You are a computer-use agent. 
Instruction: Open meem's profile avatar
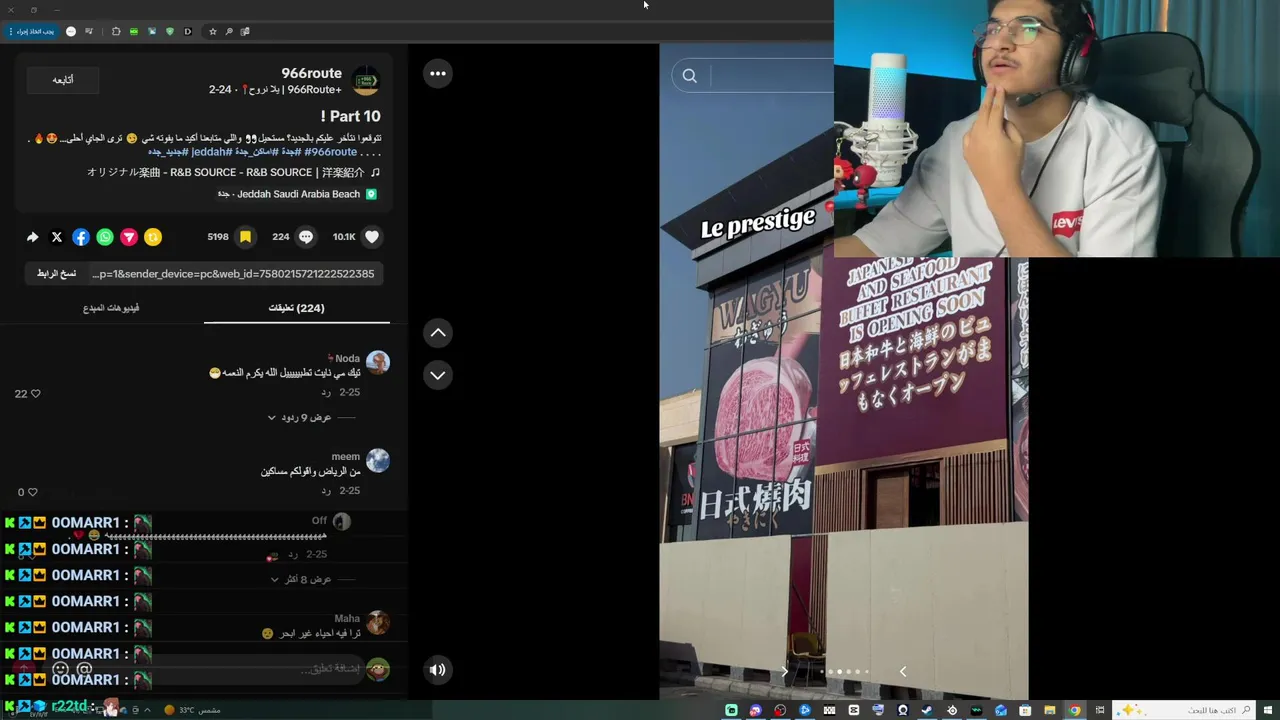click(x=378, y=460)
